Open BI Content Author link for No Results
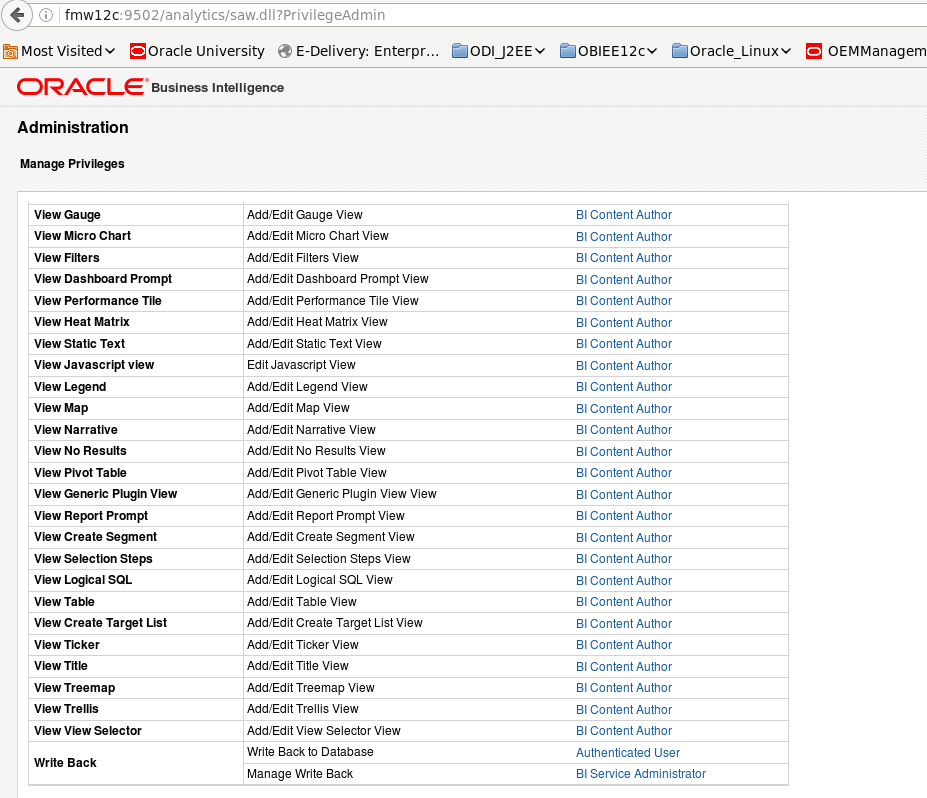This screenshot has width=927, height=798. (x=624, y=452)
